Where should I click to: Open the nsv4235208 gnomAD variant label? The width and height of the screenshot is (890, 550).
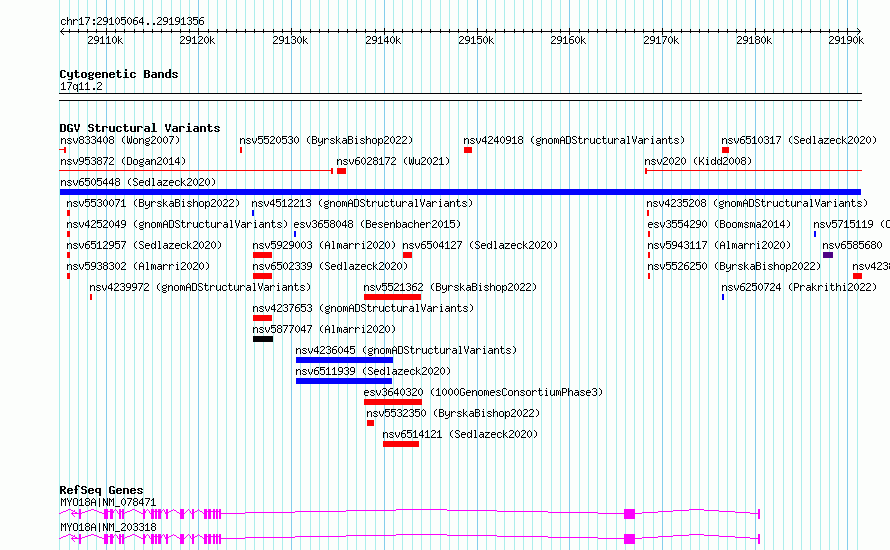(757, 203)
